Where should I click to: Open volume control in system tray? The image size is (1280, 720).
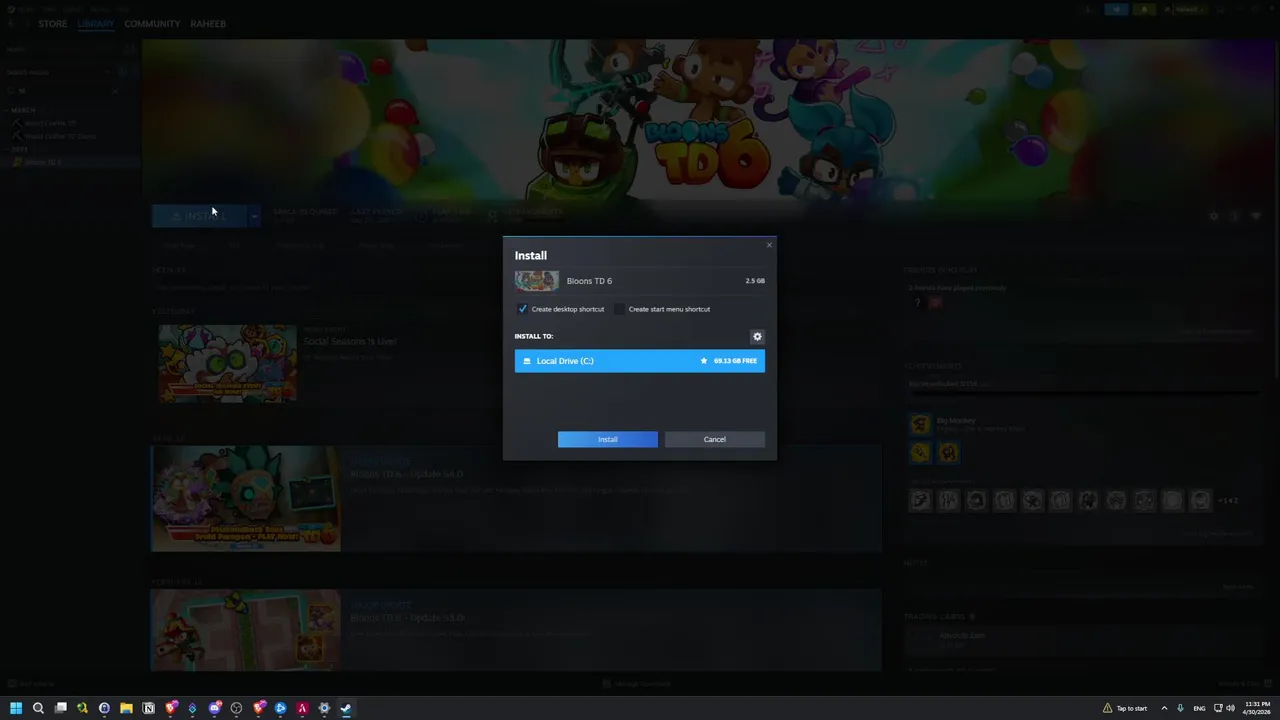(x=1230, y=708)
